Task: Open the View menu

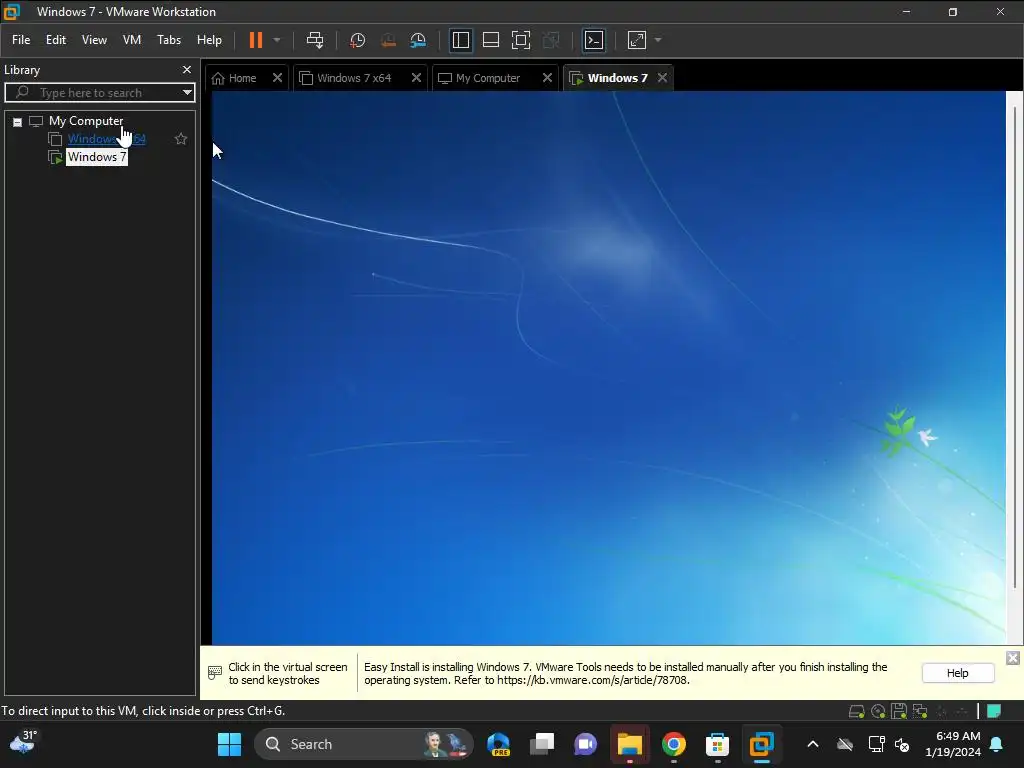Action: point(94,40)
